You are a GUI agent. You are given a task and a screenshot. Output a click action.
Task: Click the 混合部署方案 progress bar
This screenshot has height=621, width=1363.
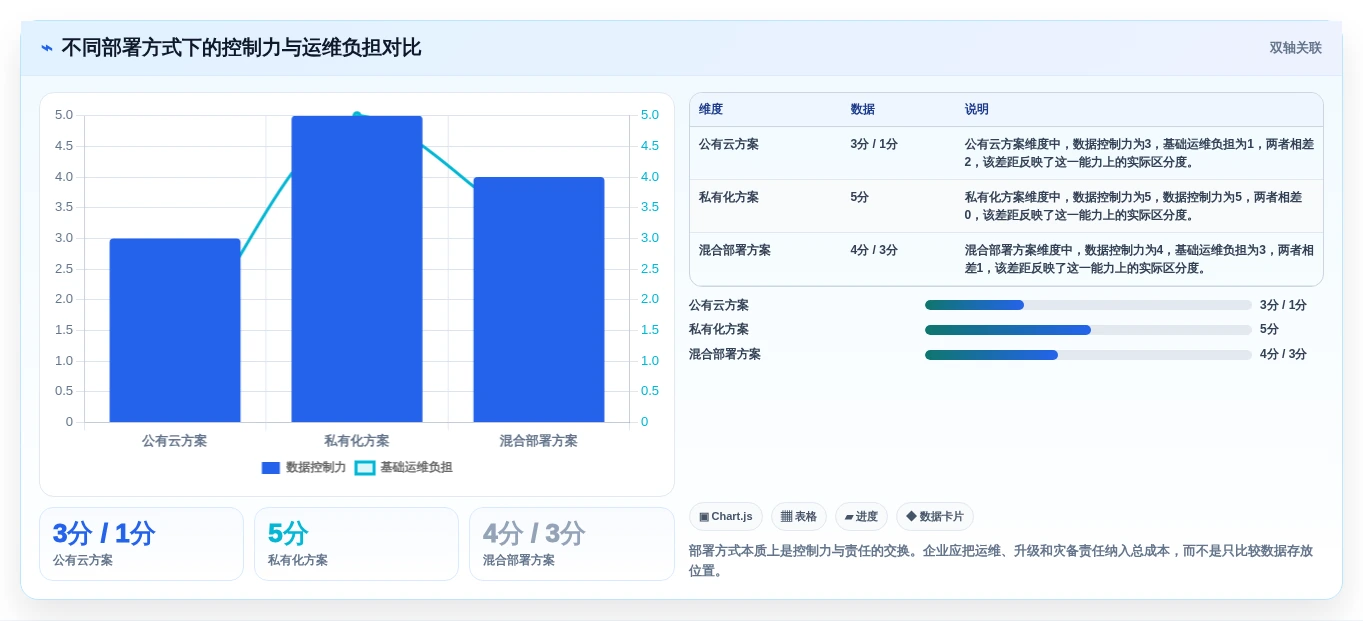(1088, 354)
